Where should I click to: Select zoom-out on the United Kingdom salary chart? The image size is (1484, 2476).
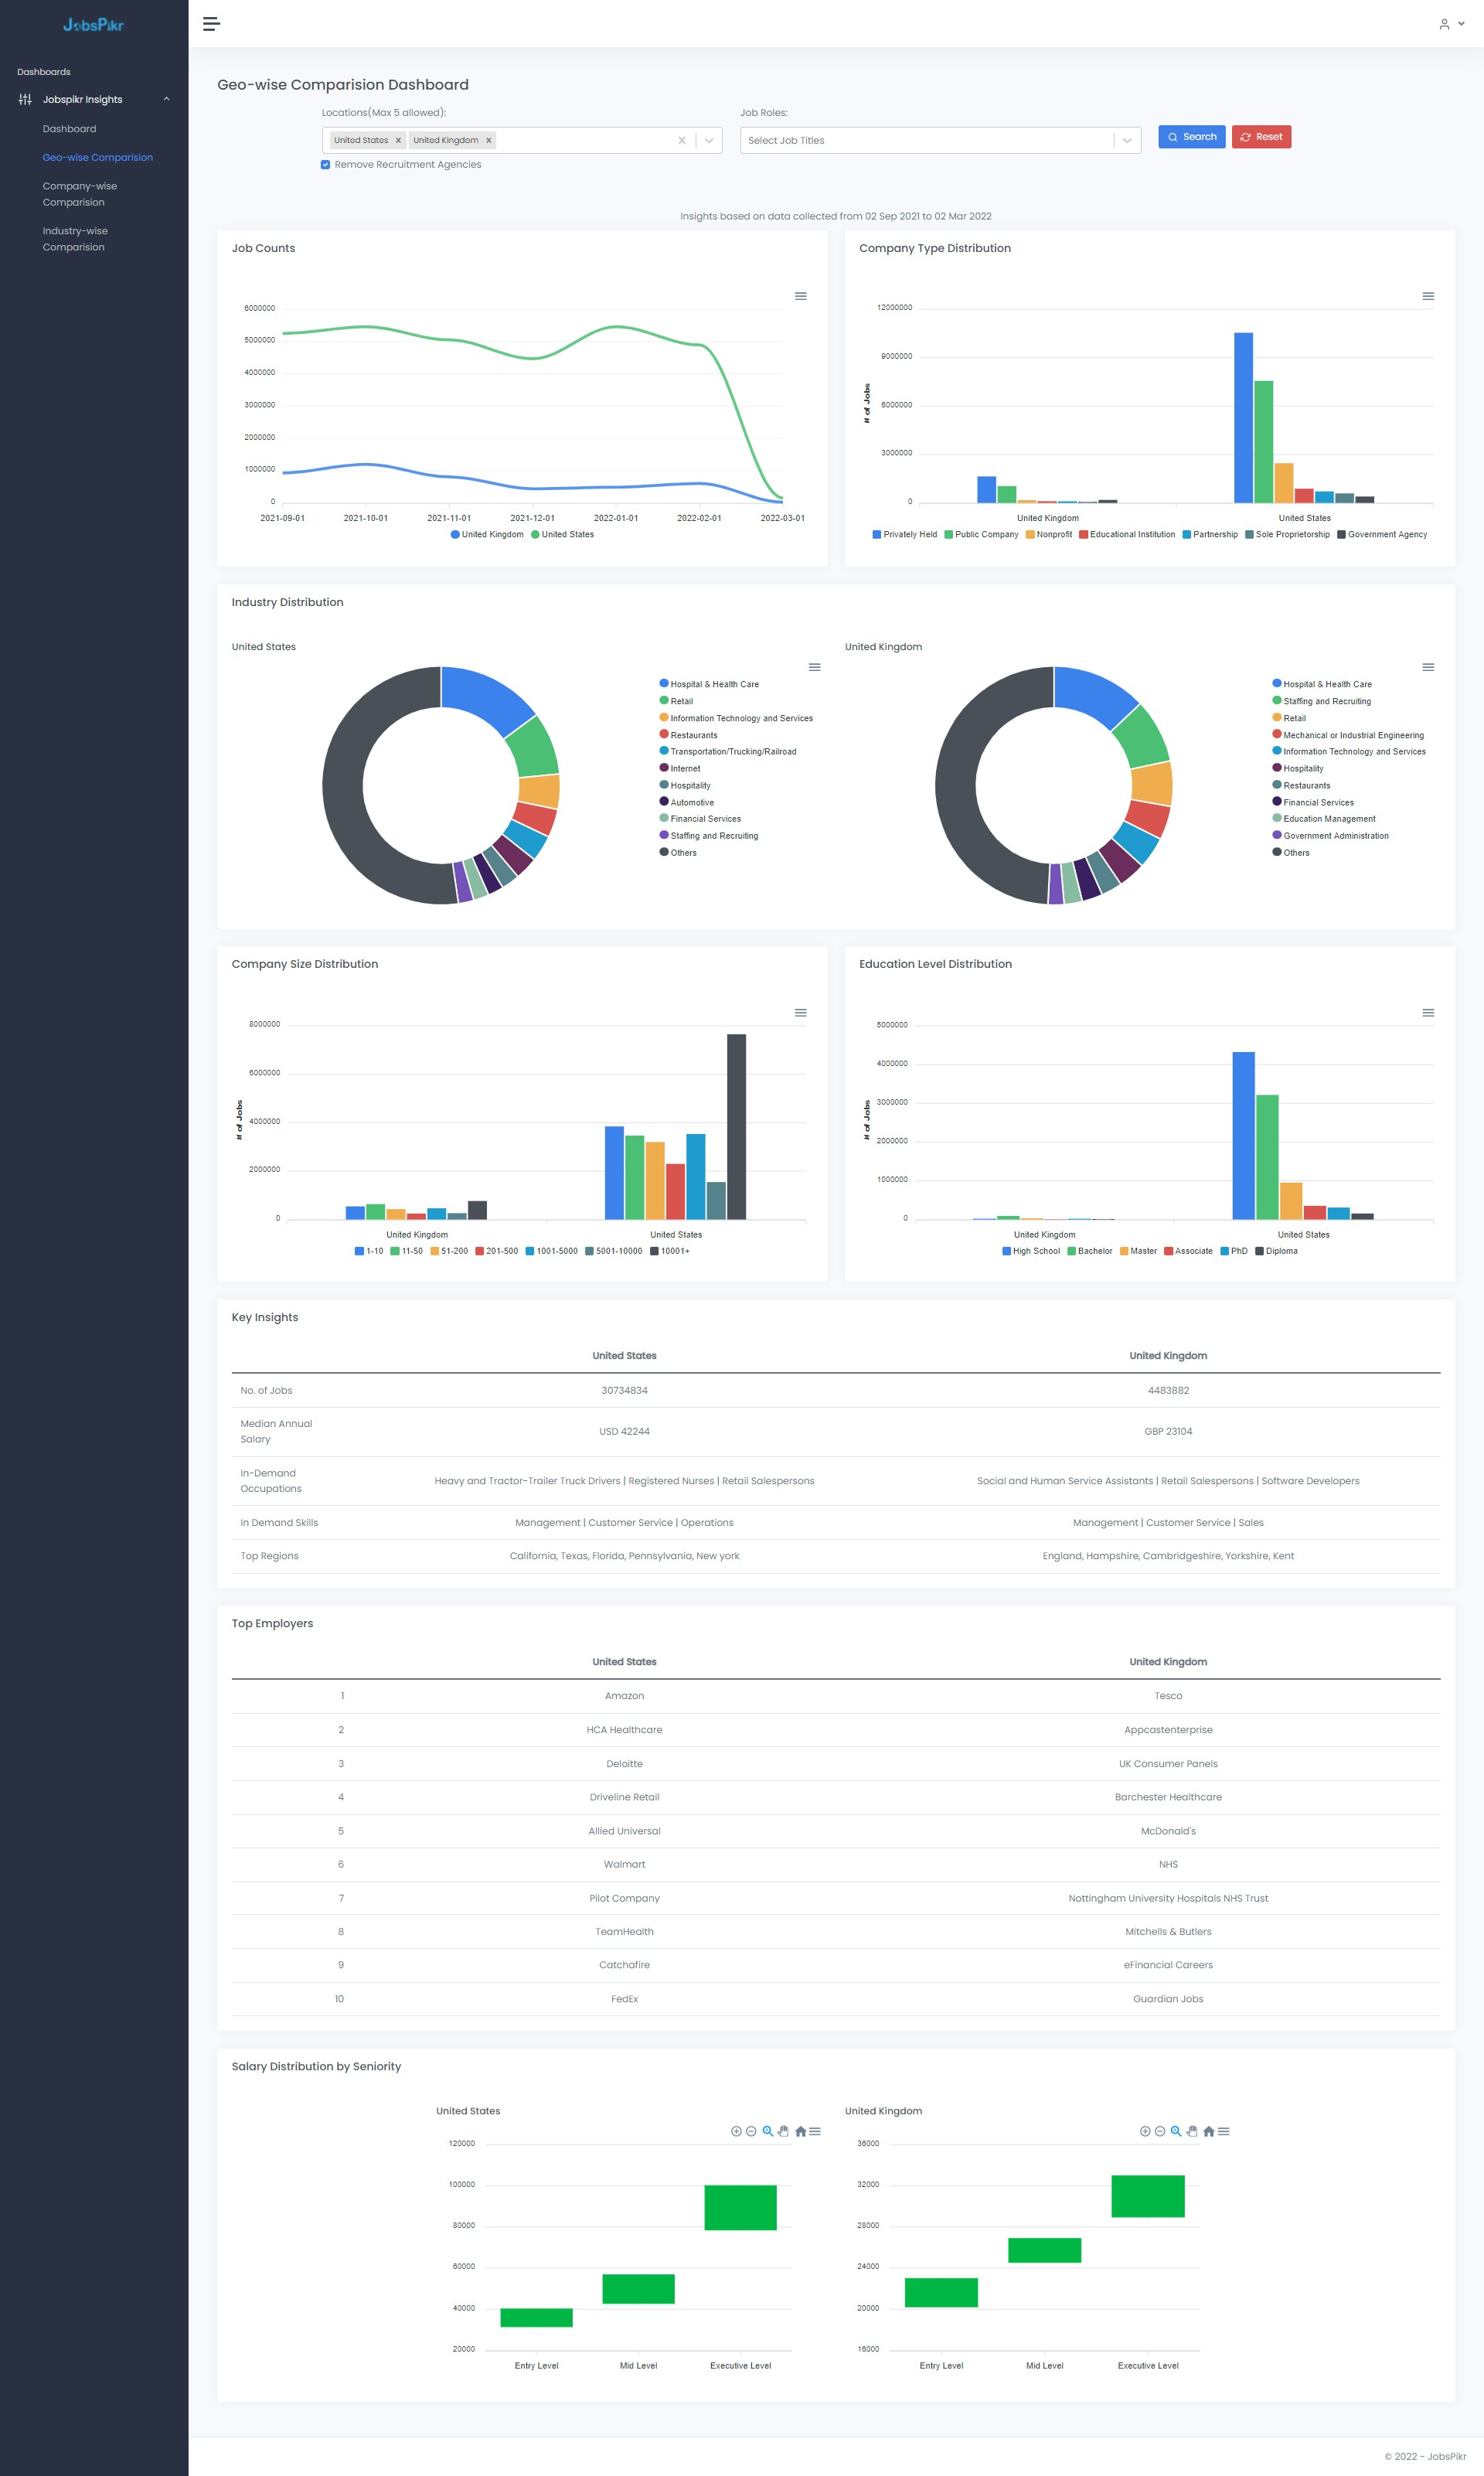[x=1161, y=2132]
